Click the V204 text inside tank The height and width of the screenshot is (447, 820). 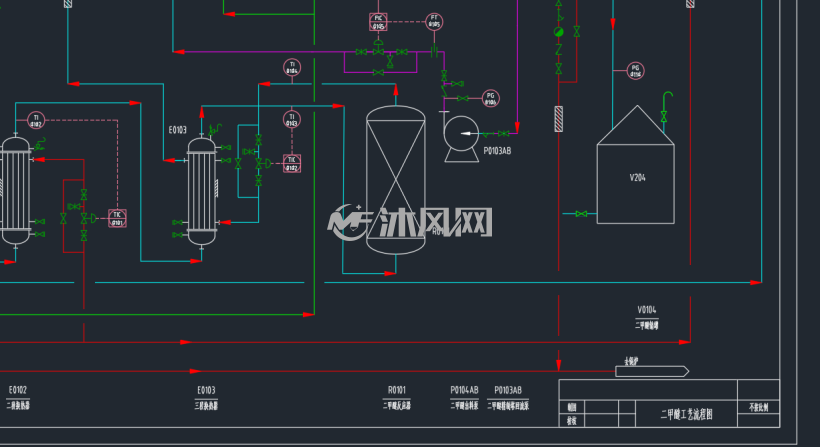[637, 178]
